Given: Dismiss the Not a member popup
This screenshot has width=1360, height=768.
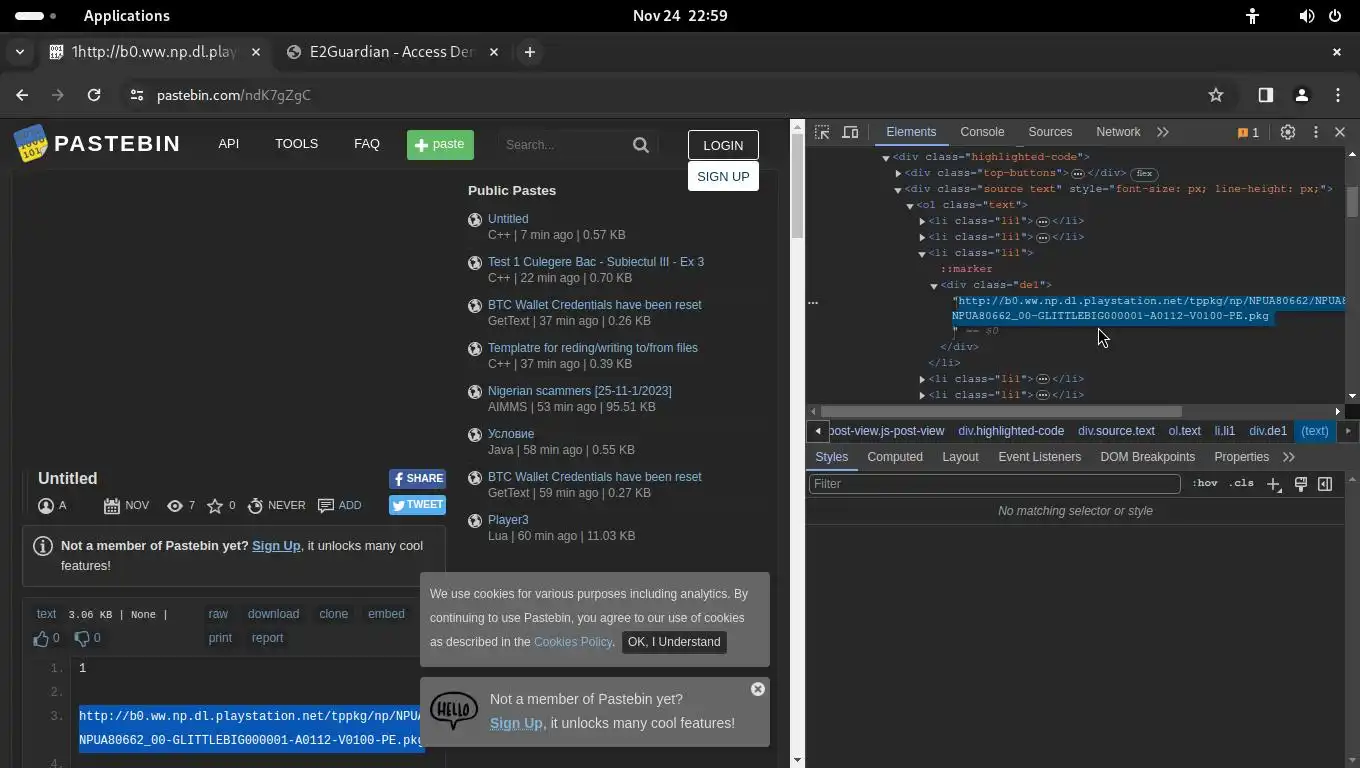Looking at the screenshot, I should (x=758, y=689).
